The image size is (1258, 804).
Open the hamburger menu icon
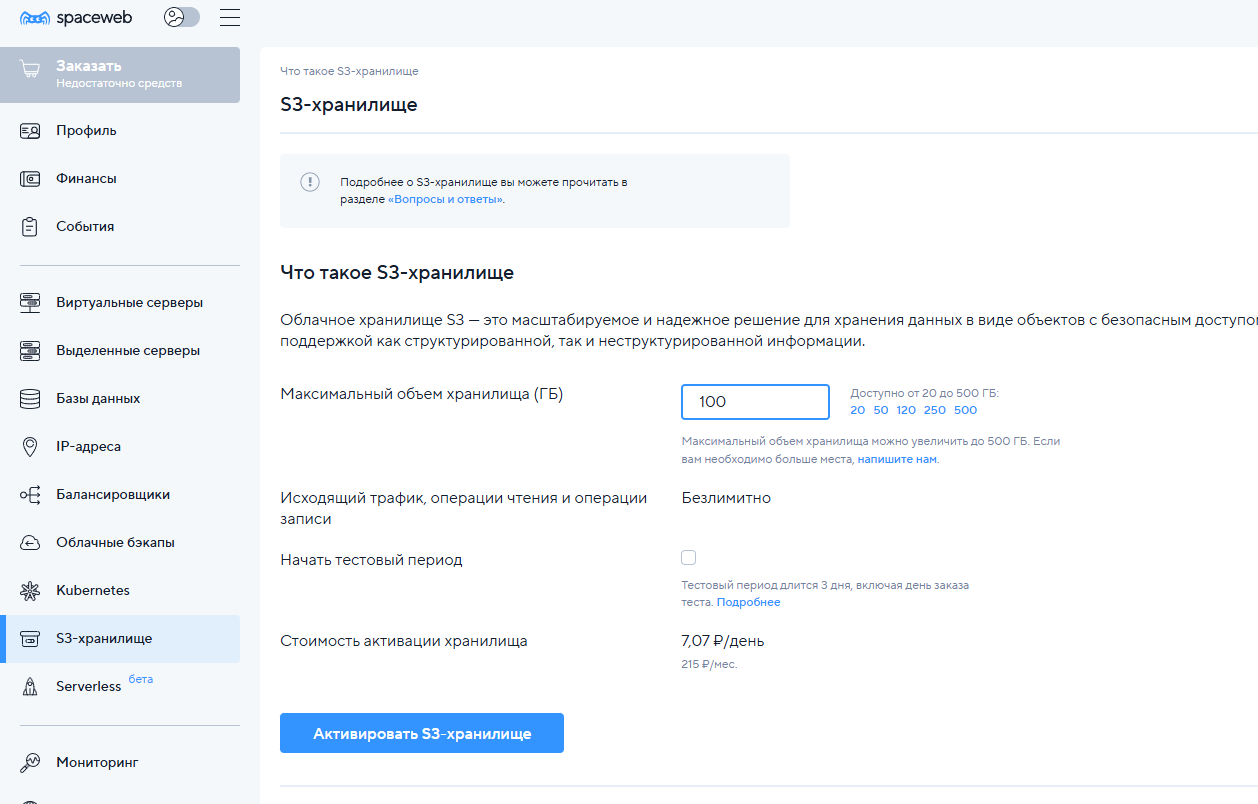[230, 17]
